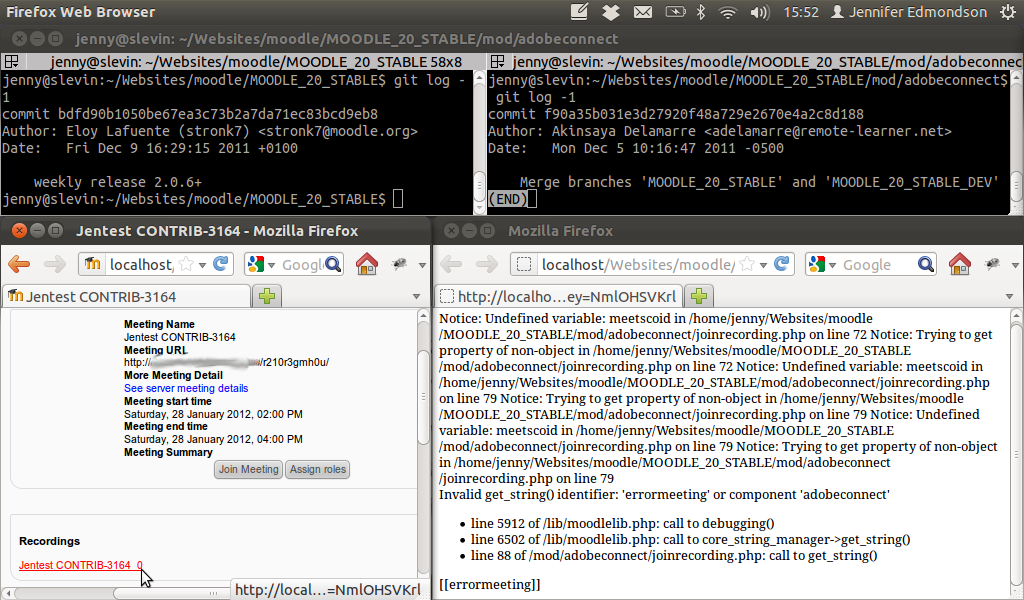Click scrollbar of right terminal pane
1024x600 pixels.
(1017, 185)
